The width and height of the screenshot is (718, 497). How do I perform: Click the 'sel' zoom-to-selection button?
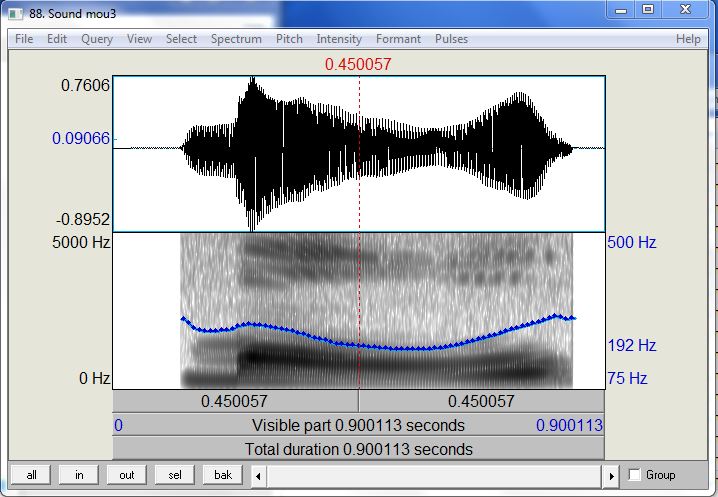[175, 475]
